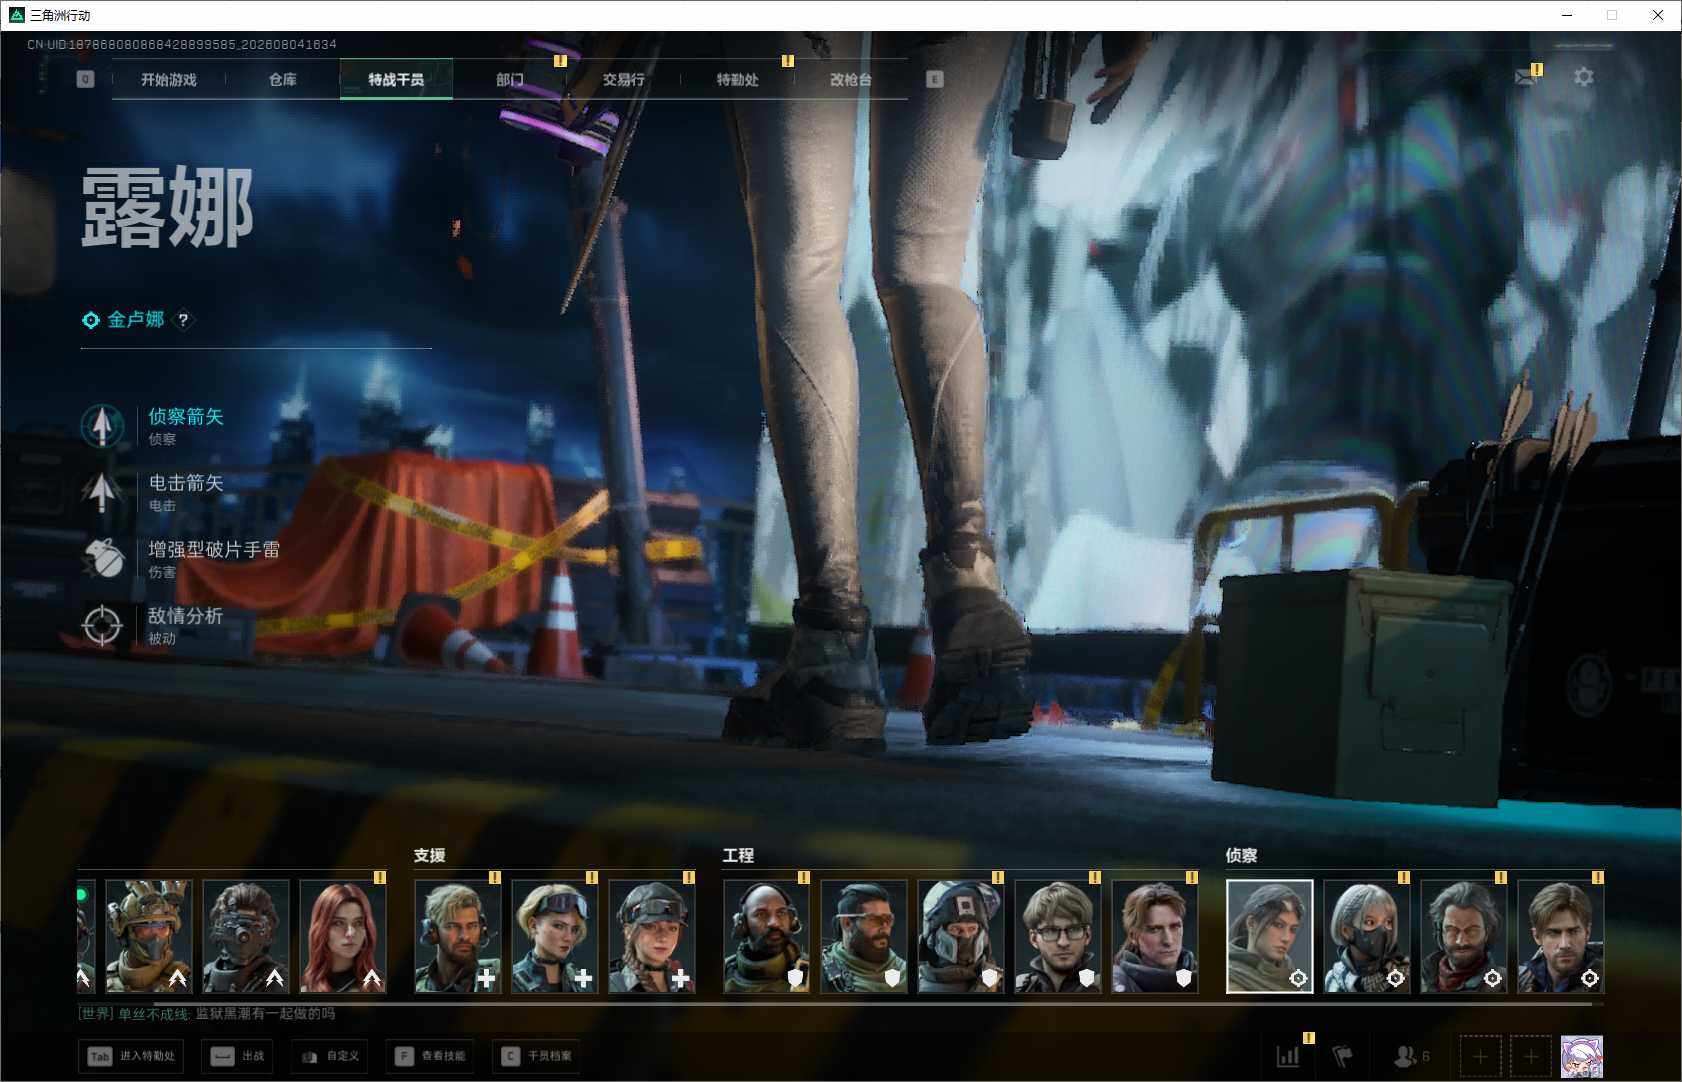Click the 金卢娜 skin label
This screenshot has width=1682, height=1082.
(136, 320)
